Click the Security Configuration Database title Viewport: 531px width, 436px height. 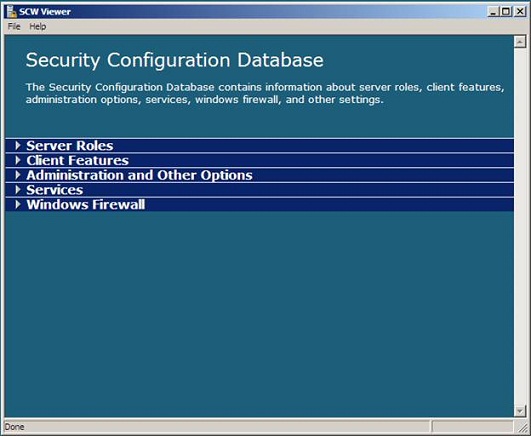click(175, 60)
